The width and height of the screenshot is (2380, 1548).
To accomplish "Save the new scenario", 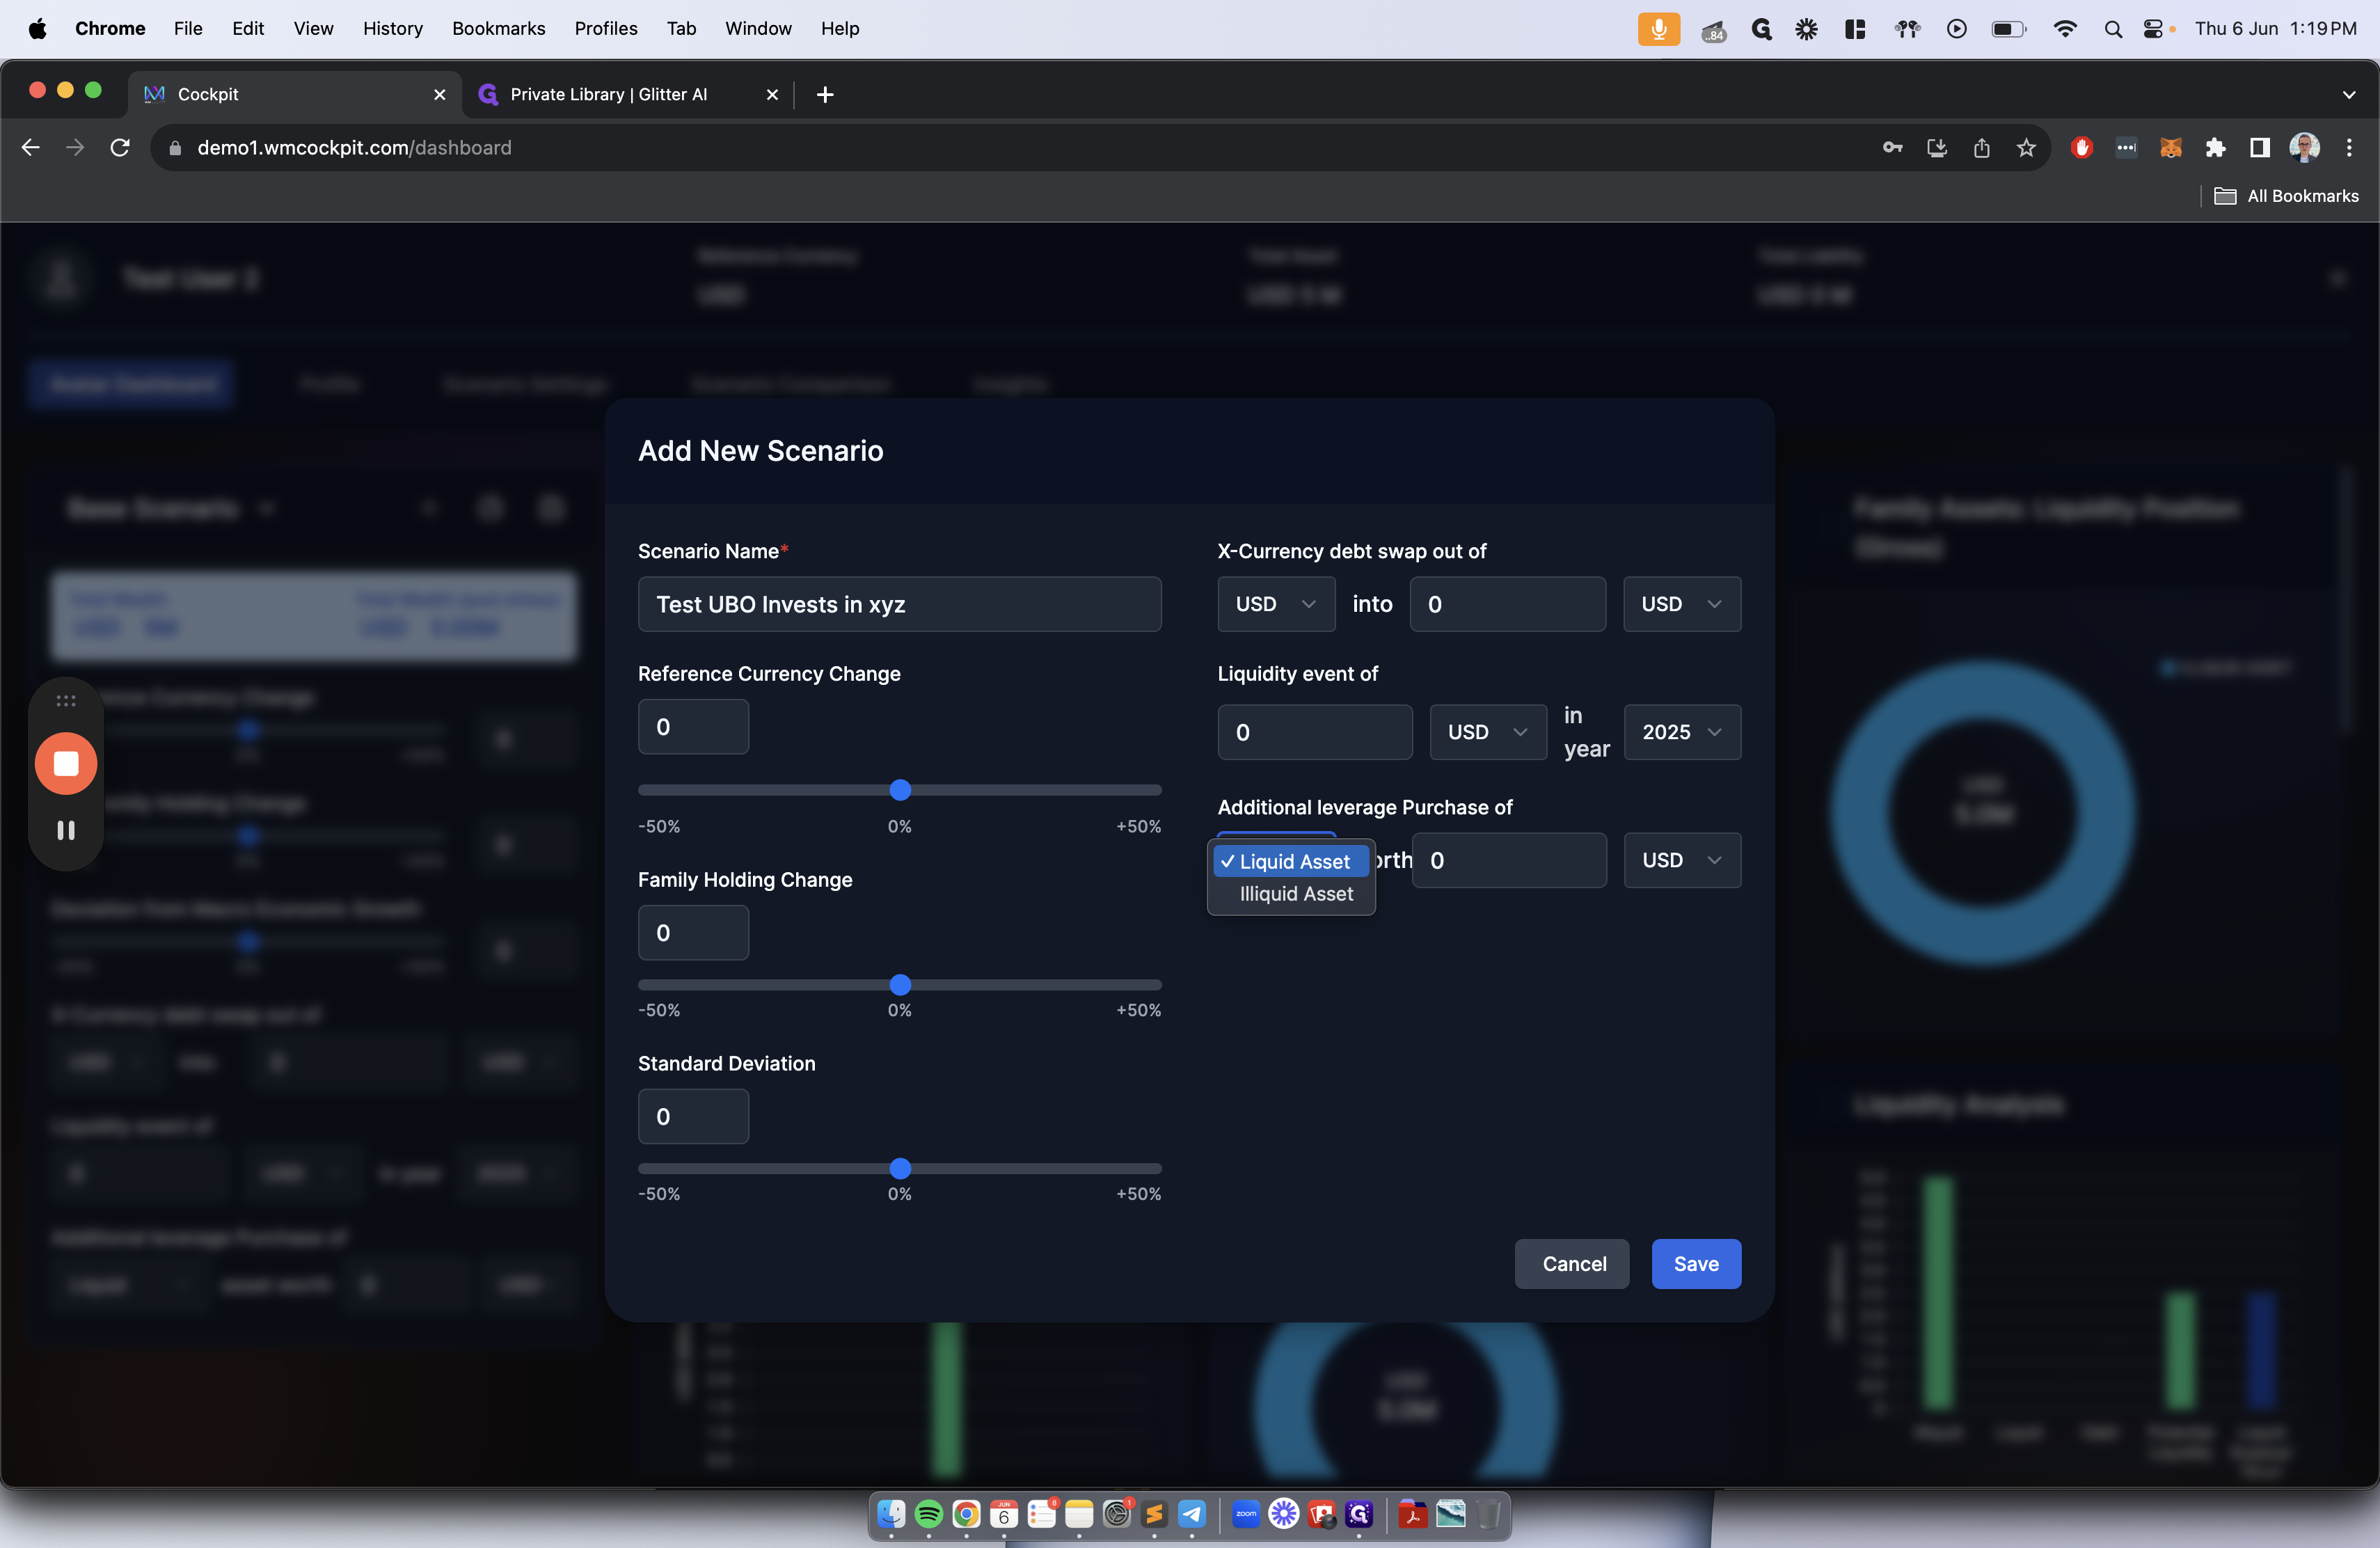I will click(1696, 1264).
